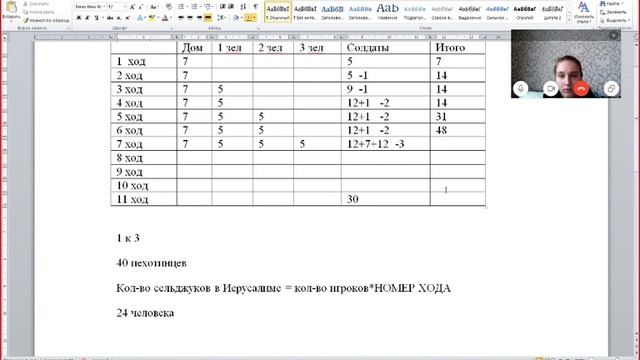Open the font size dropdown

[124, 7]
